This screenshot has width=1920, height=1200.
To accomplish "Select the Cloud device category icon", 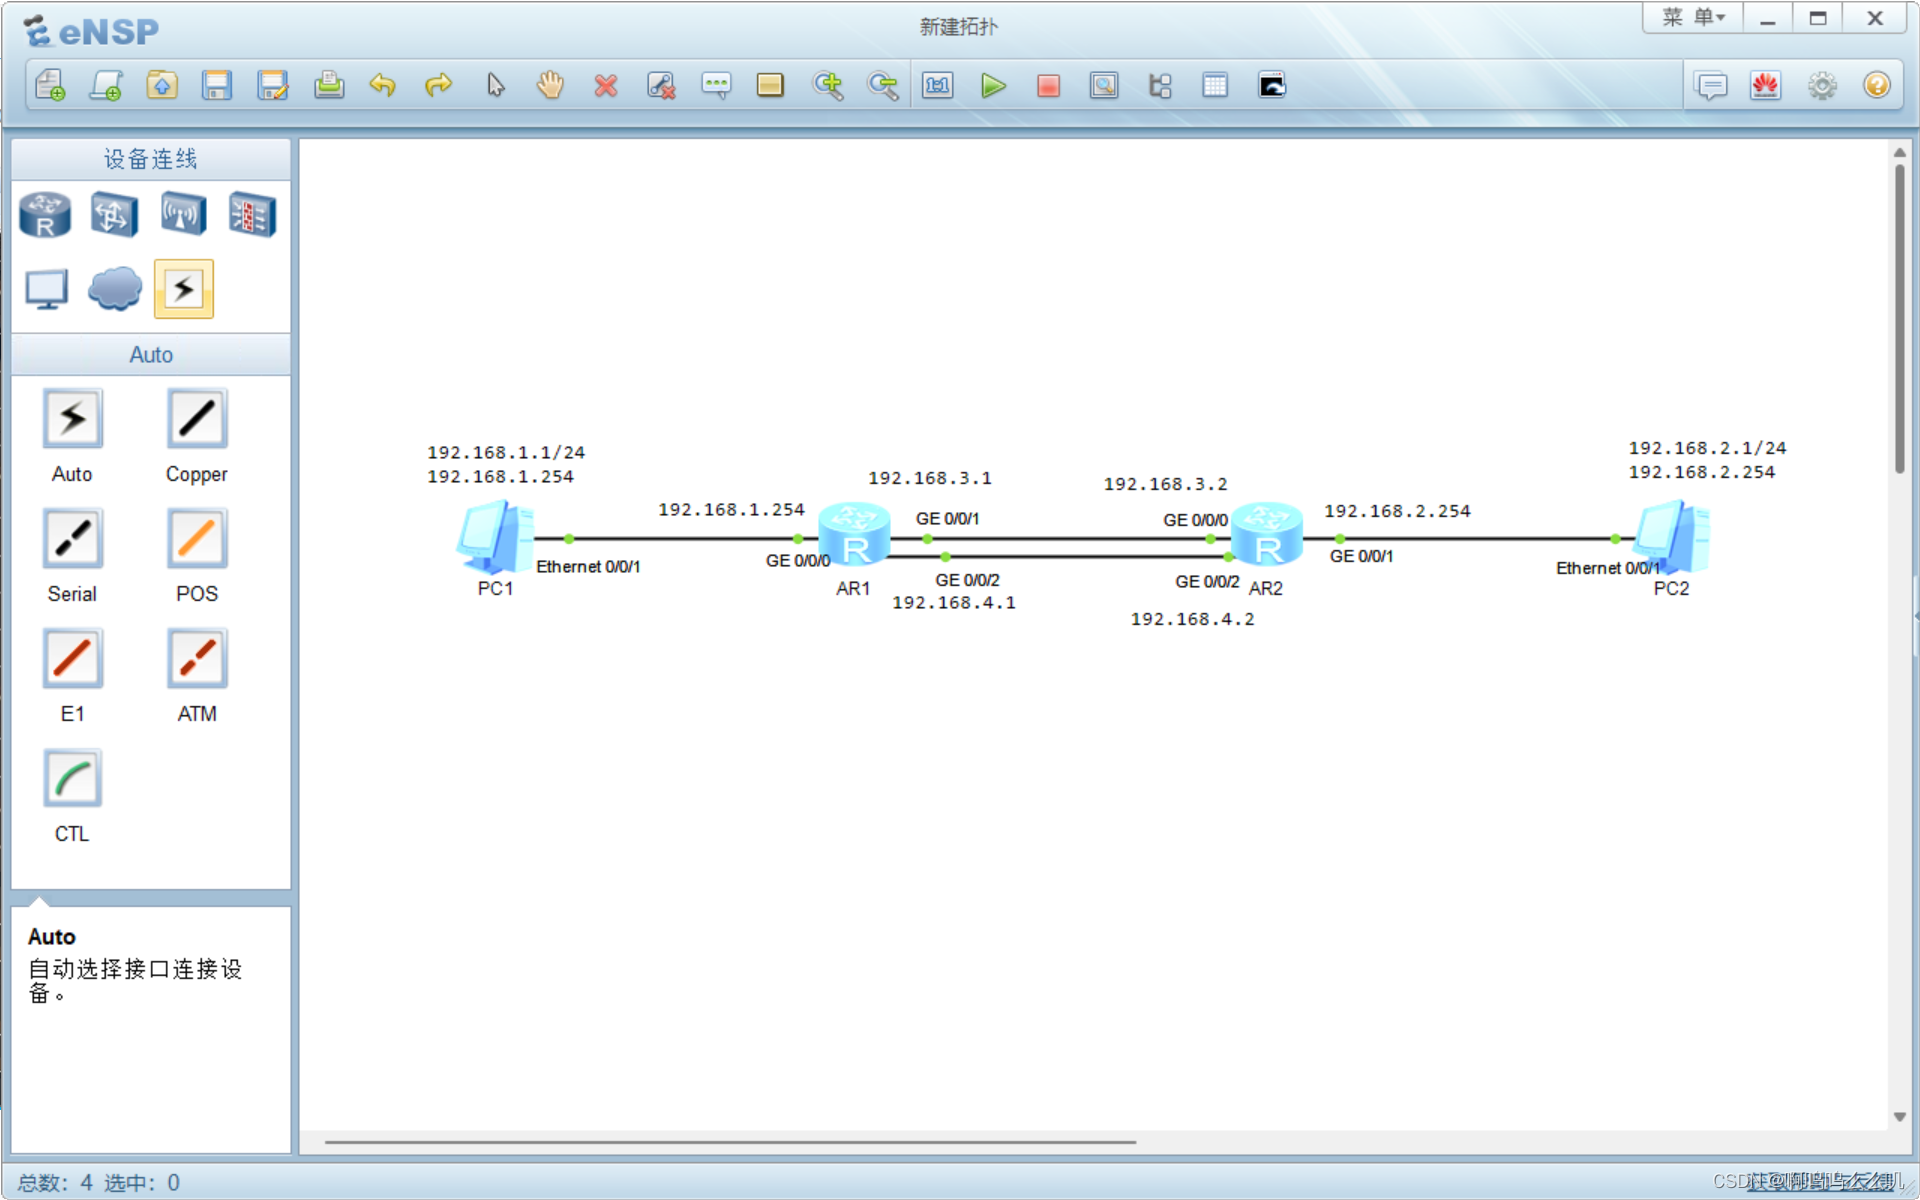I will pyautogui.click(x=114, y=289).
